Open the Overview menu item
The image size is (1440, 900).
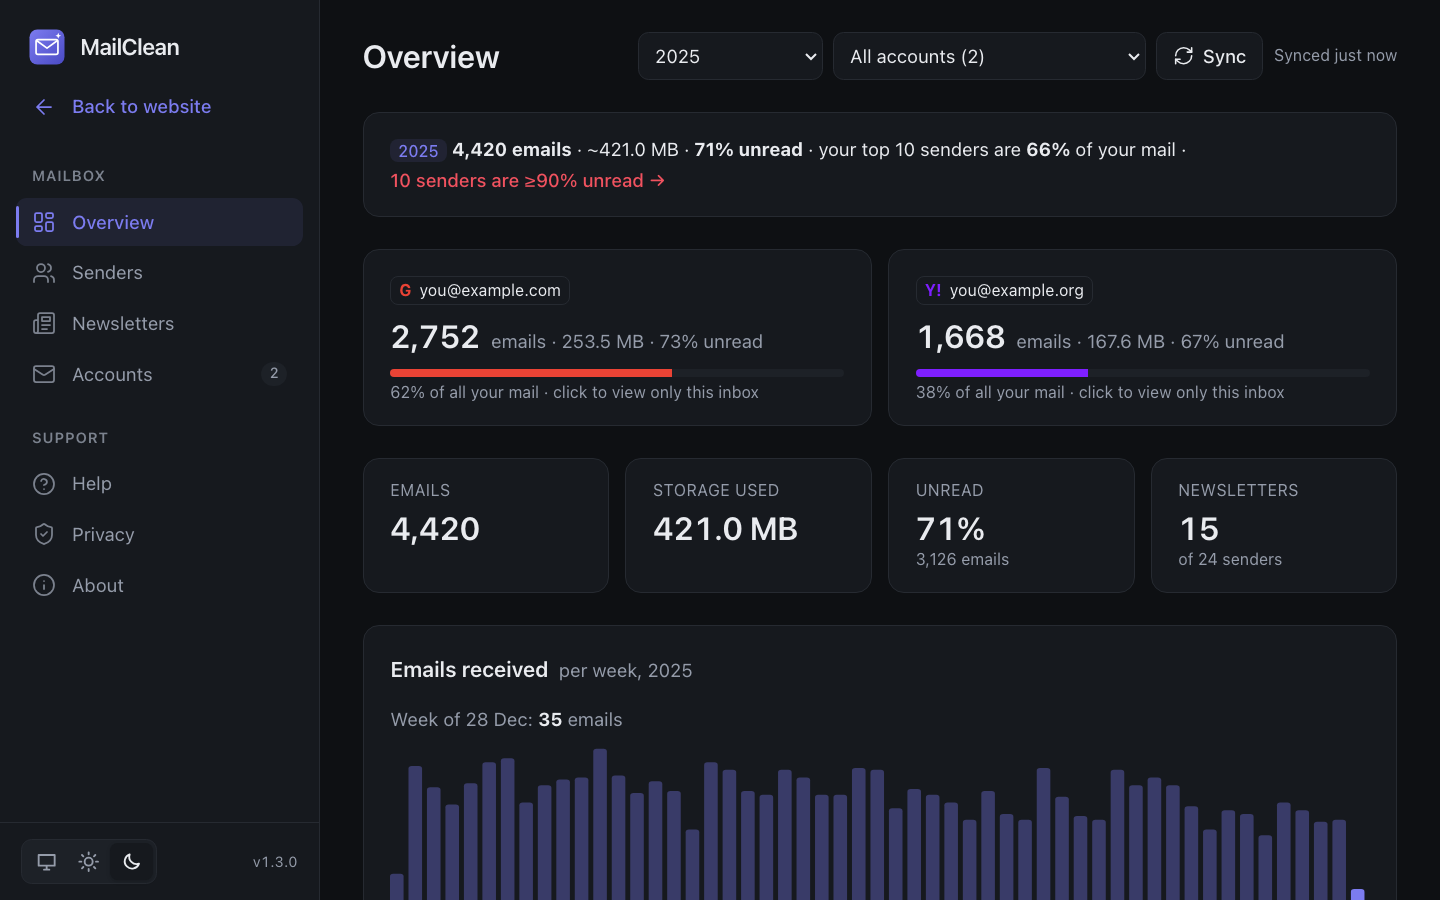pyautogui.click(x=160, y=222)
